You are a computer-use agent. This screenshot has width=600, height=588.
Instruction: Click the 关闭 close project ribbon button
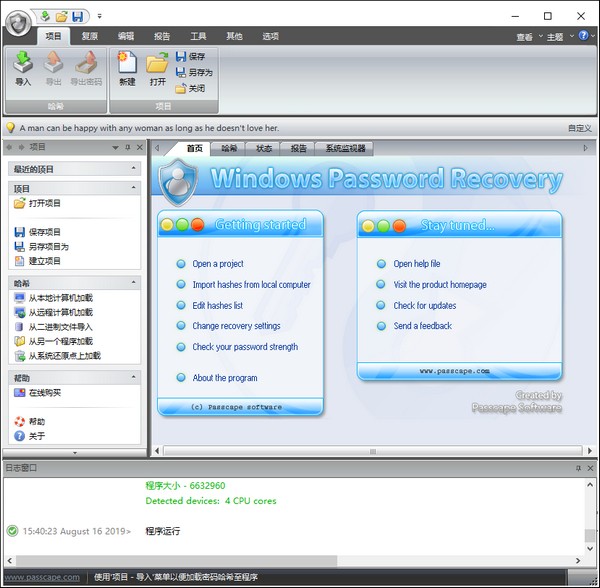[x=191, y=89]
